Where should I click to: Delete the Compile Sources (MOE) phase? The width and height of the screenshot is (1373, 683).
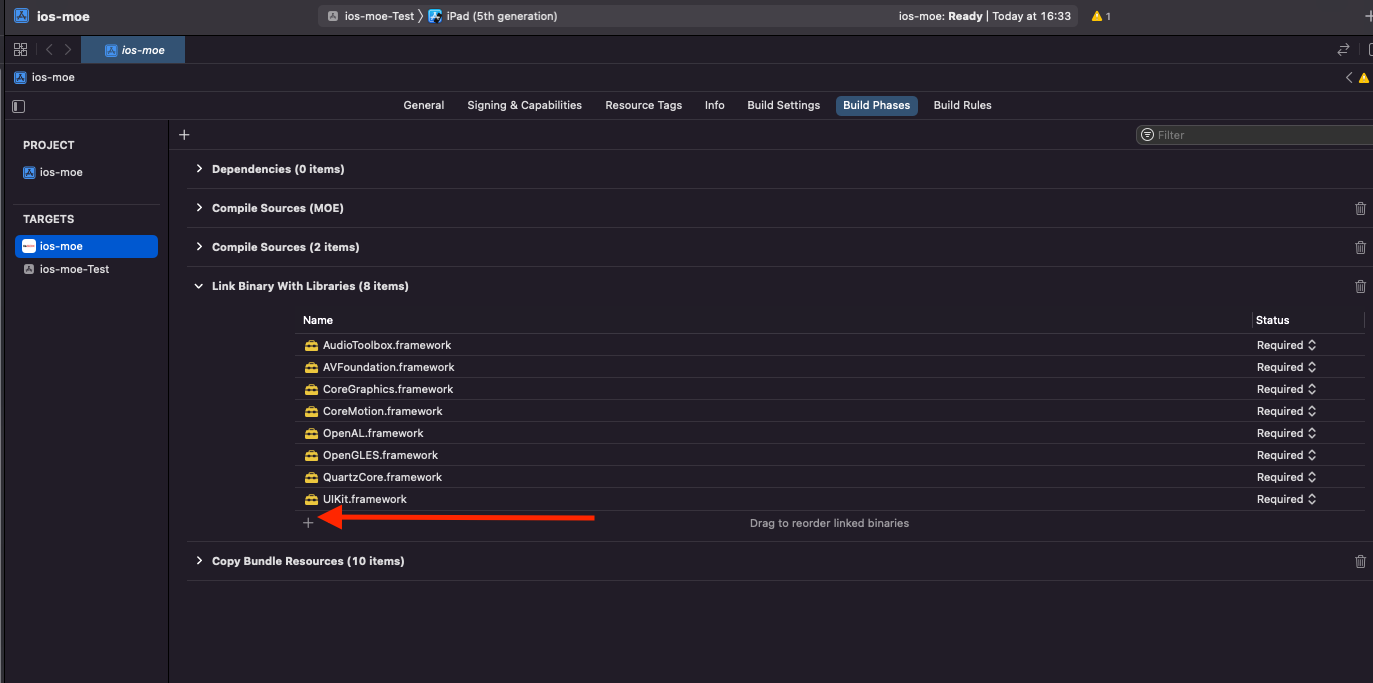tap(1360, 208)
